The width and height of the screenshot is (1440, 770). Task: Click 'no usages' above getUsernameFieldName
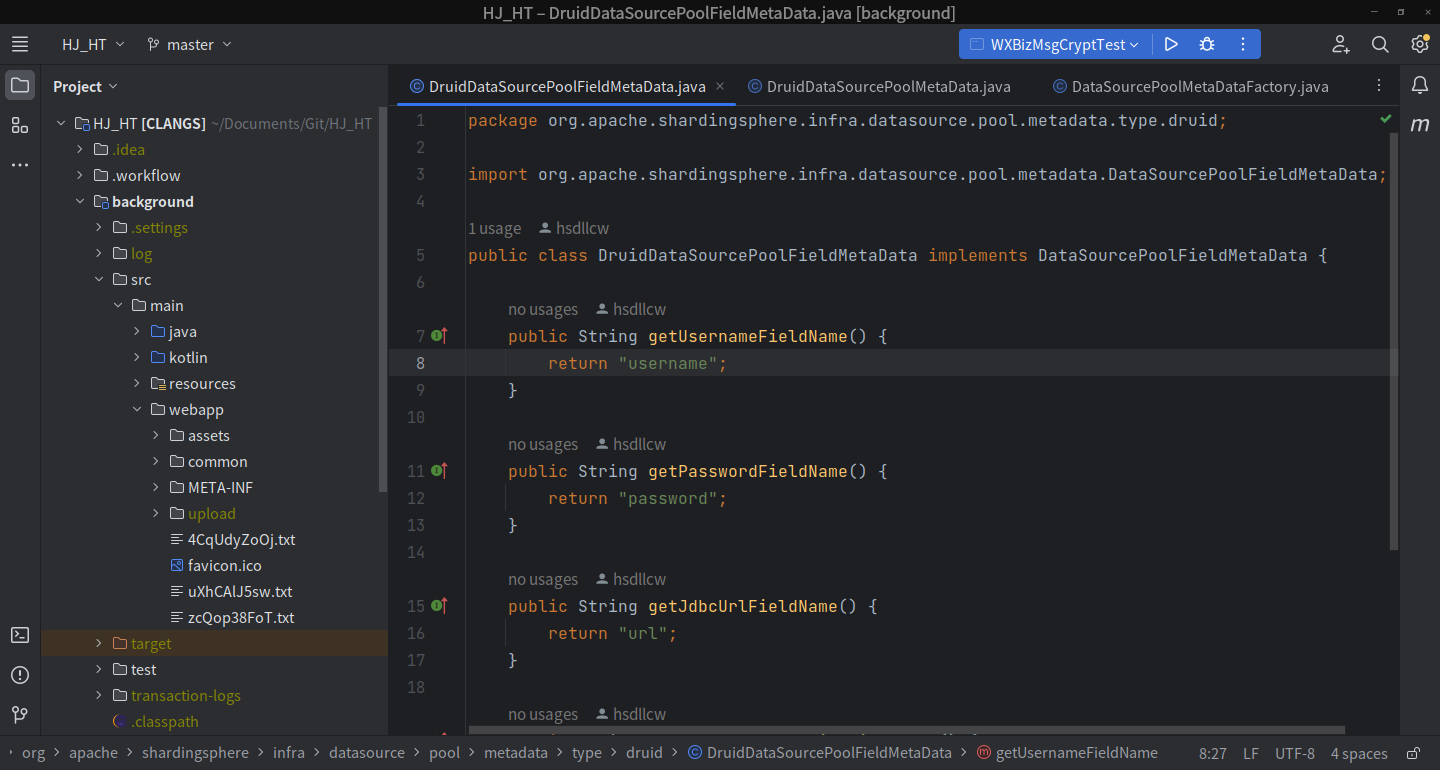(x=543, y=309)
